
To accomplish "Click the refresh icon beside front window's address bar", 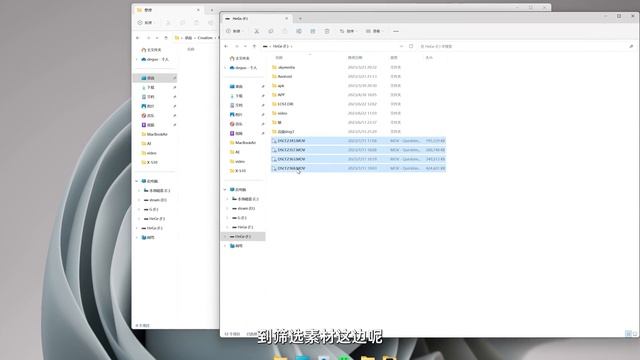I will (411, 46).
